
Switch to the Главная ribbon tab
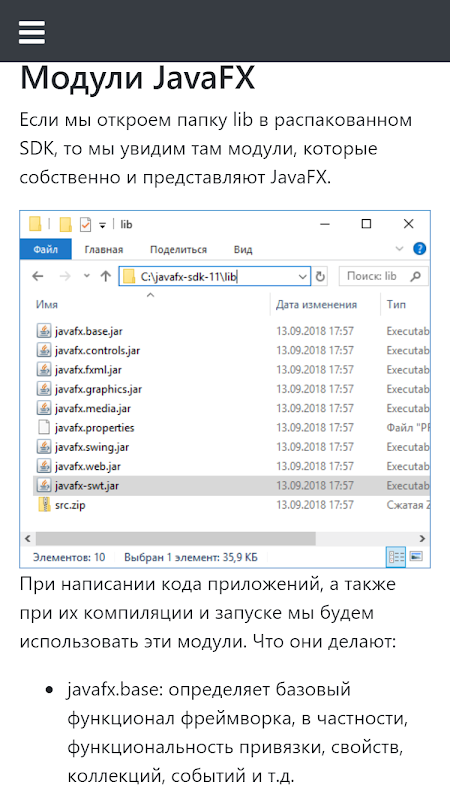pyautogui.click(x=104, y=249)
